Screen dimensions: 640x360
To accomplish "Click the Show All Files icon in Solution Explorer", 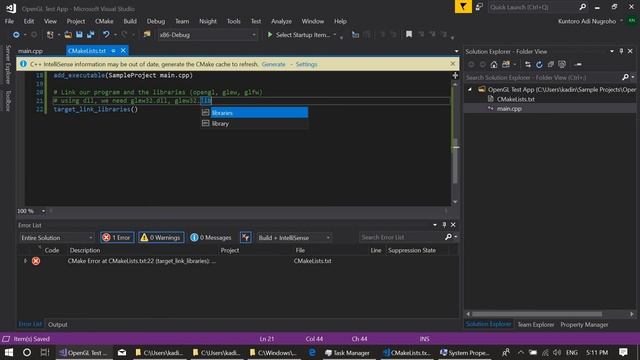I will [x=562, y=64].
